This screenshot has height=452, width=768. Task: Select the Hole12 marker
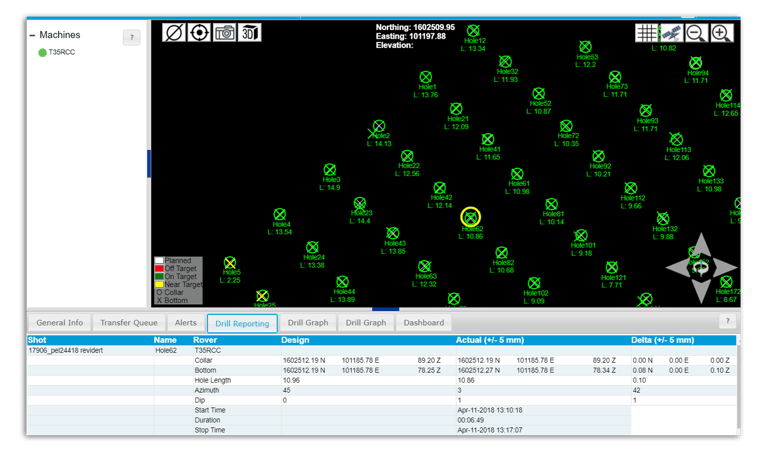pyautogui.click(x=473, y=31)
